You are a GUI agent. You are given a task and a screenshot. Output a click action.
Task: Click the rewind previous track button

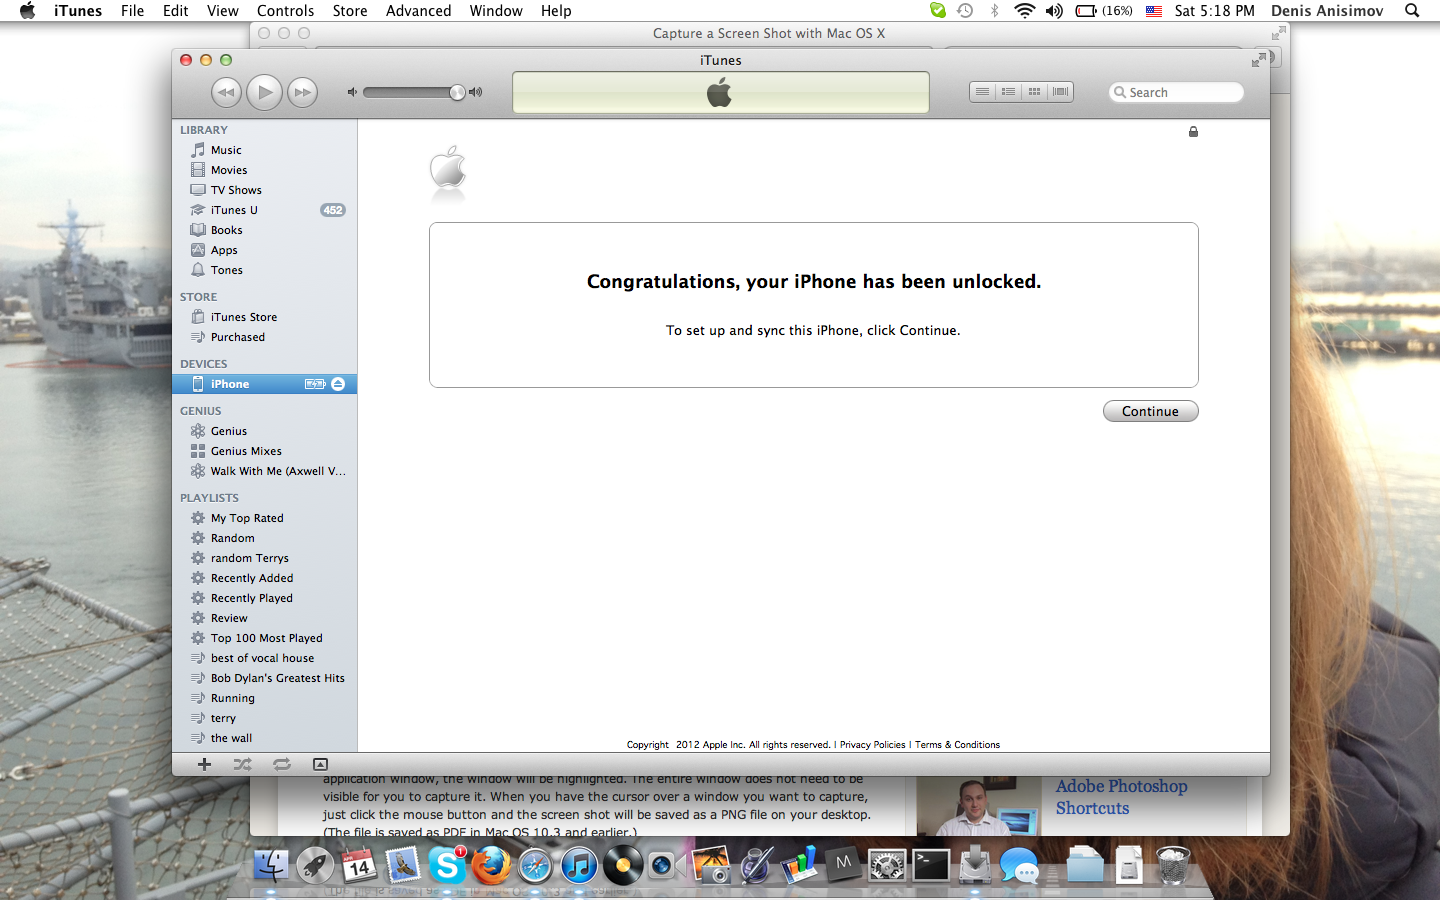click(x=227, y=92)
